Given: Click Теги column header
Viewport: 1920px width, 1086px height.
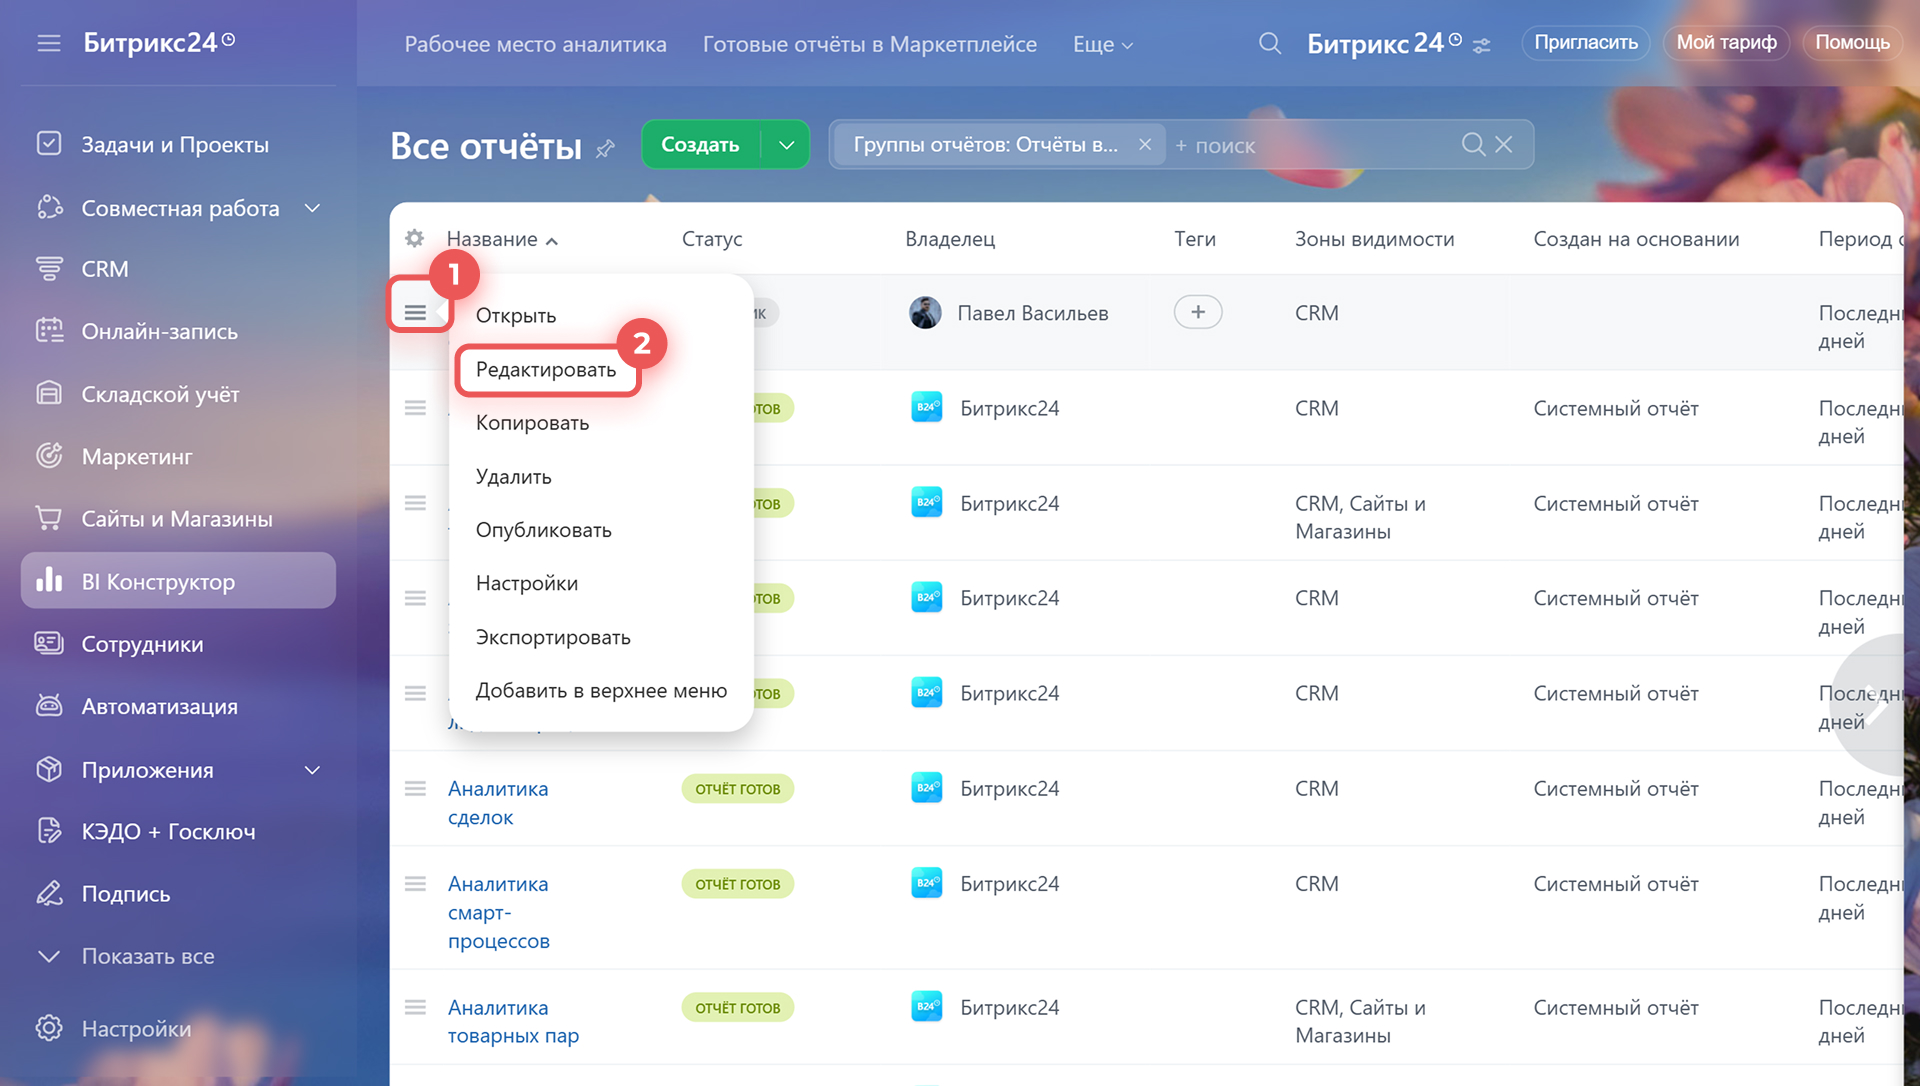Looking at the screenshot, I should (x=1195, y=239).
